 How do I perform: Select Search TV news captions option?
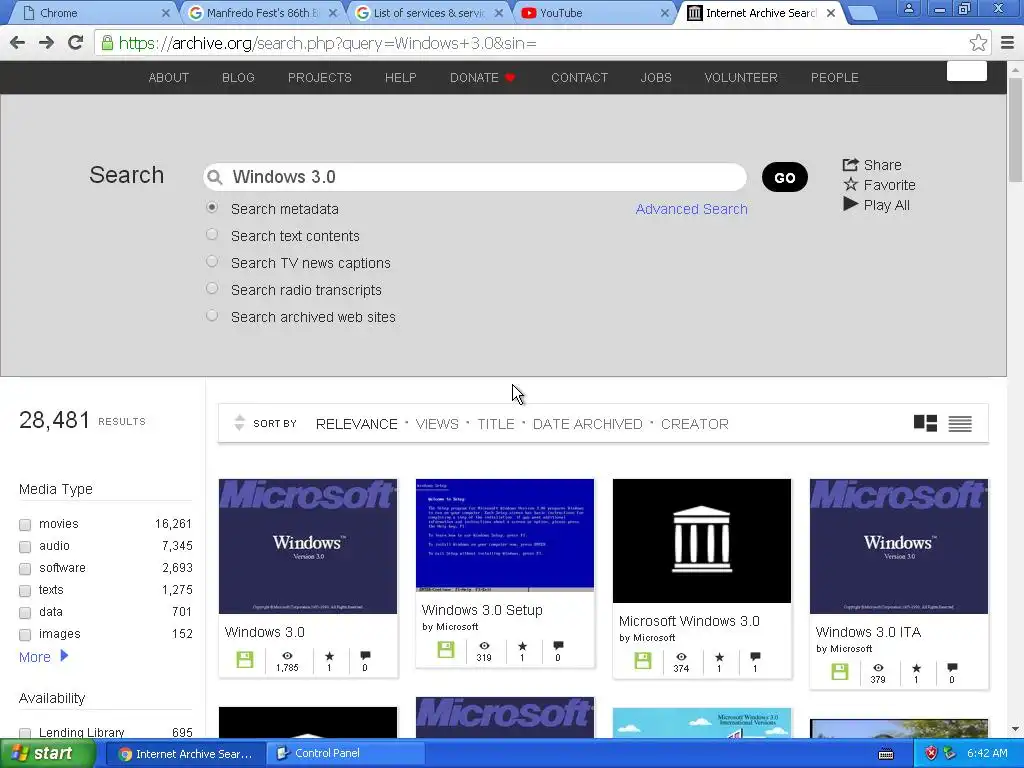pyautogui.click(x=212, y=261)
